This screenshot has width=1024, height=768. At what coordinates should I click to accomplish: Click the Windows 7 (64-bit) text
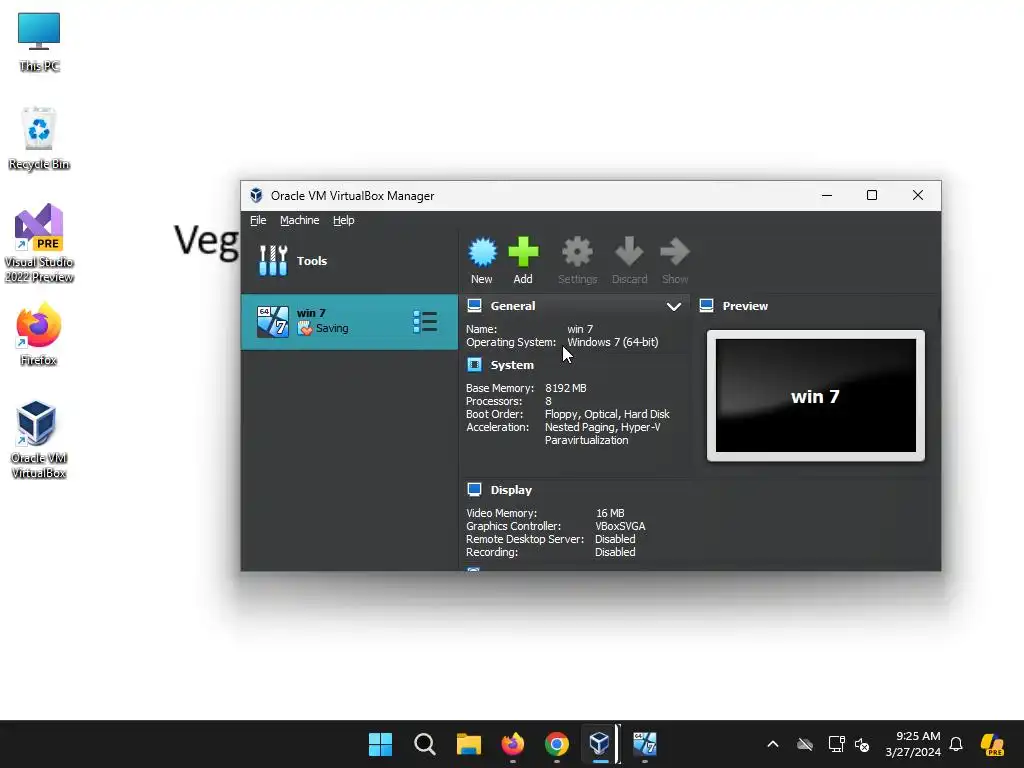pos(613,342)
